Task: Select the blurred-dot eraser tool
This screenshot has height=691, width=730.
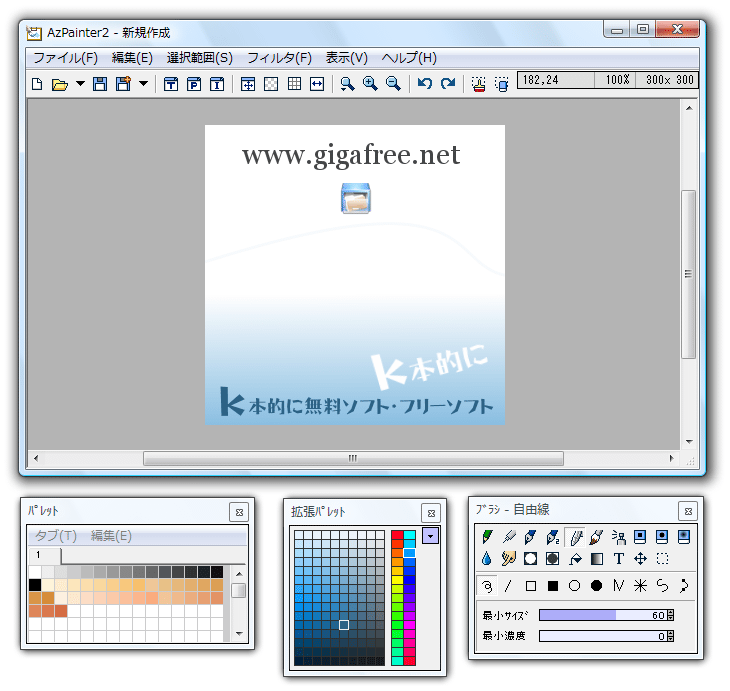Action: click(x=684, y=537)
